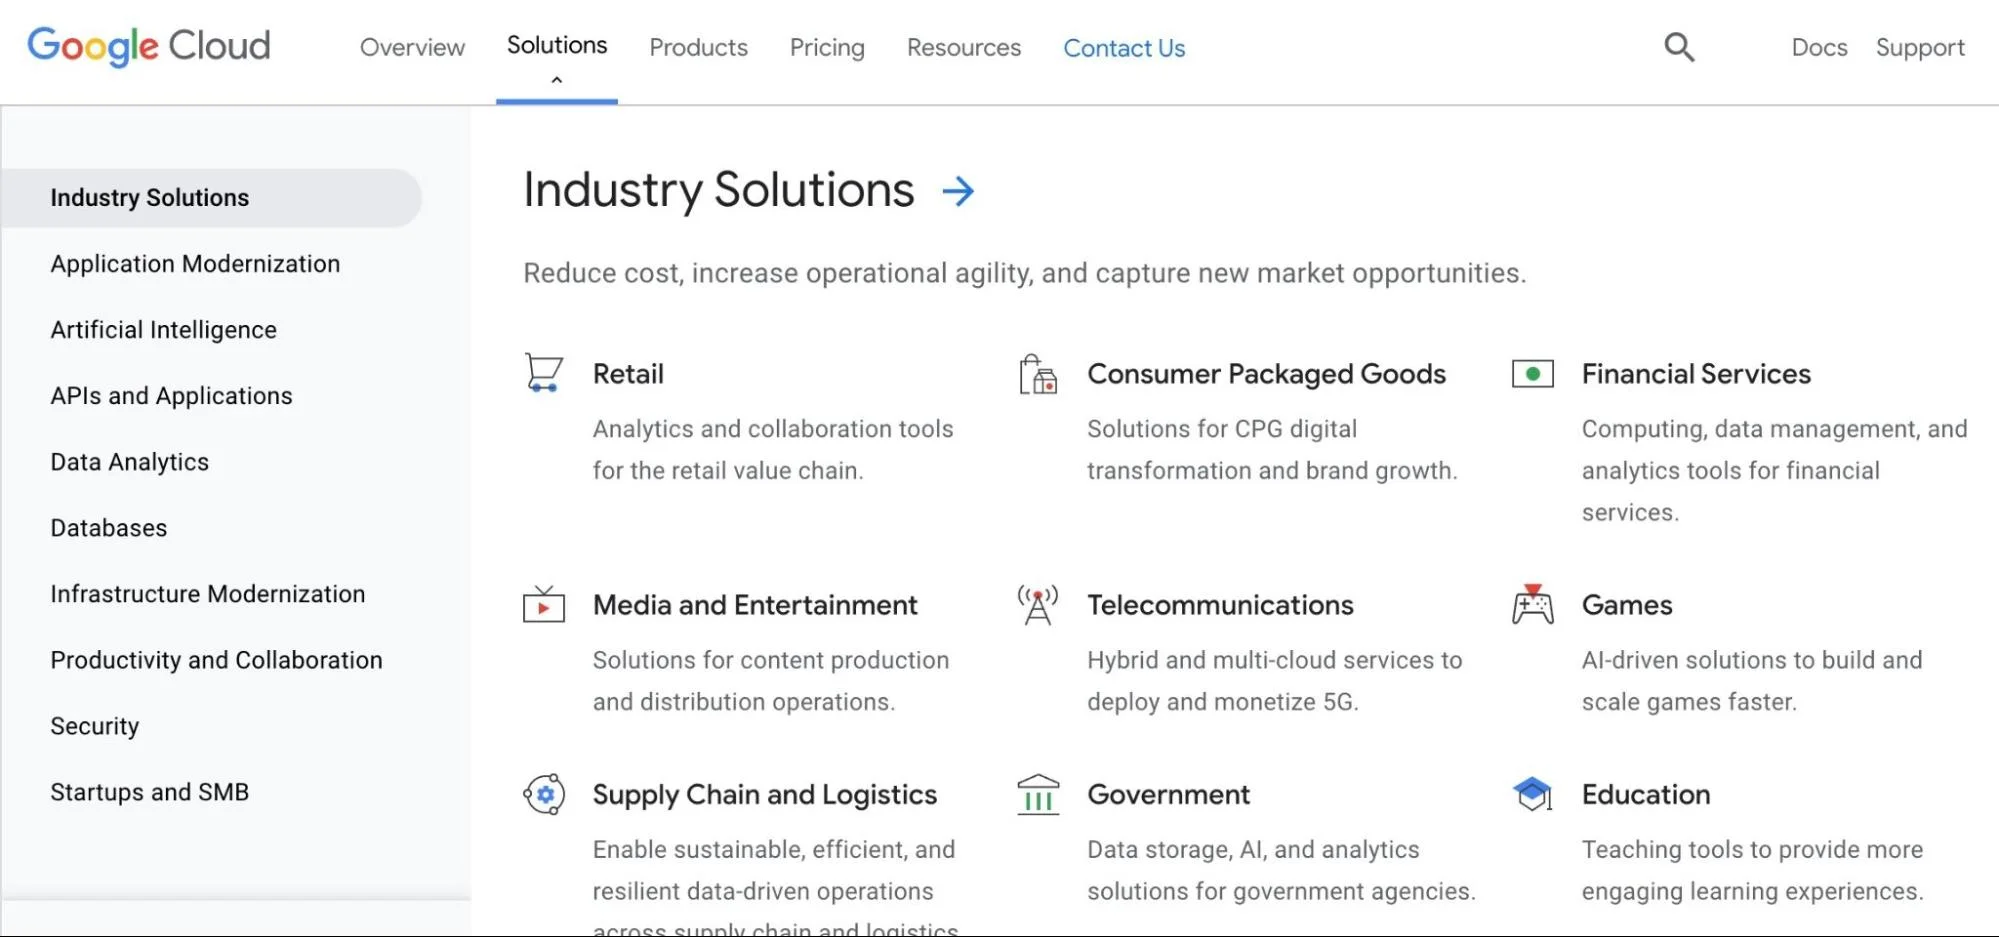Open the Education solution title
The width and height of the screenshot is (1999, 937).
pyautogui.click(x=1645, y=795)
